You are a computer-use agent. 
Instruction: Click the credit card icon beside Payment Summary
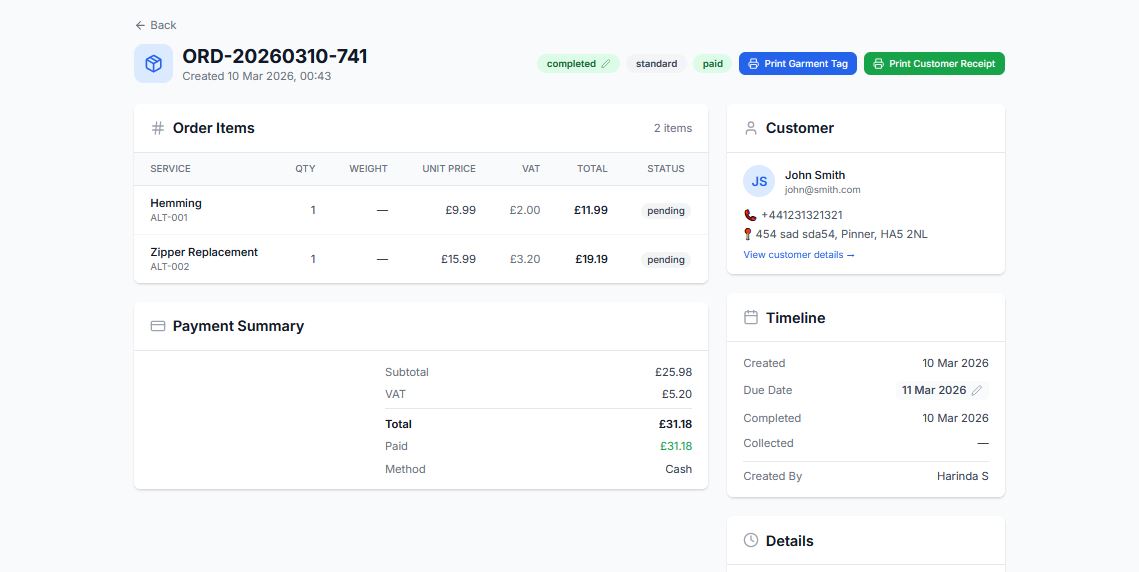point(158,326)
